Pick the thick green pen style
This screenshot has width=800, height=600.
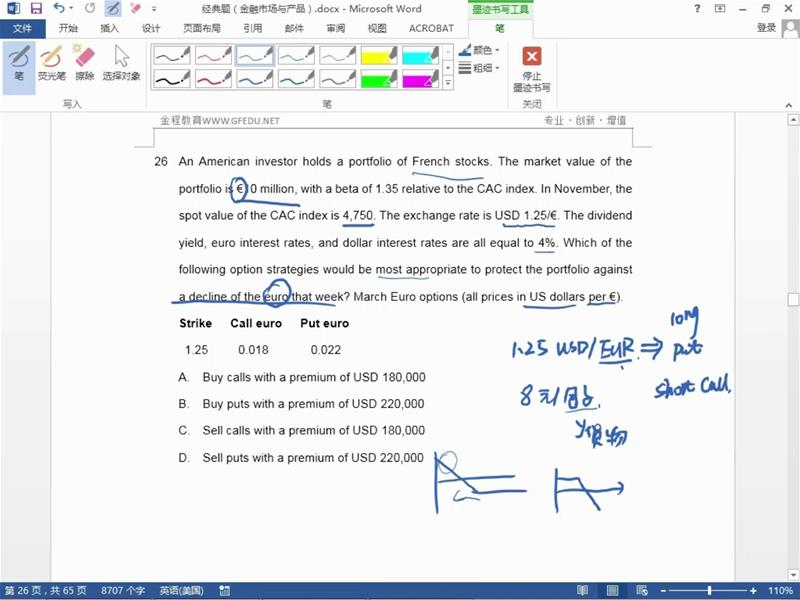click(x=296, y=79)
